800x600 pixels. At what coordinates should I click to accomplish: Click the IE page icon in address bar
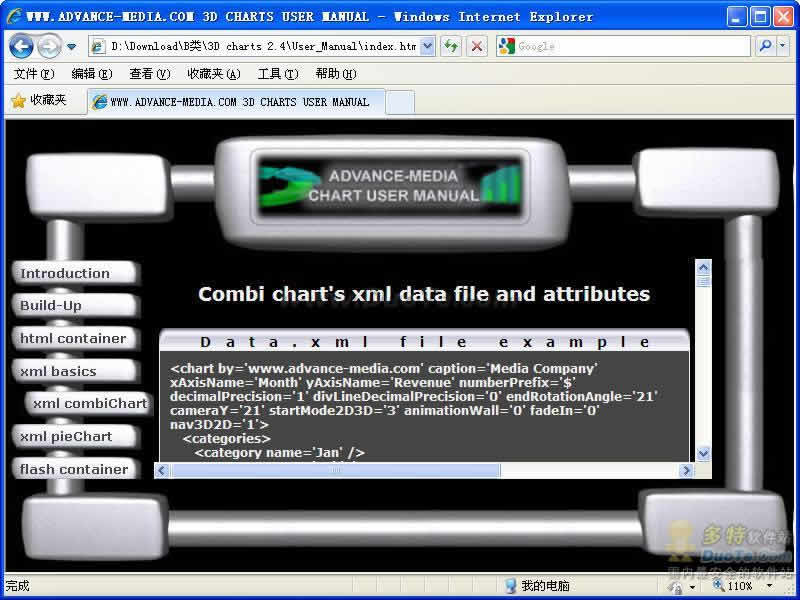[97, 46]
